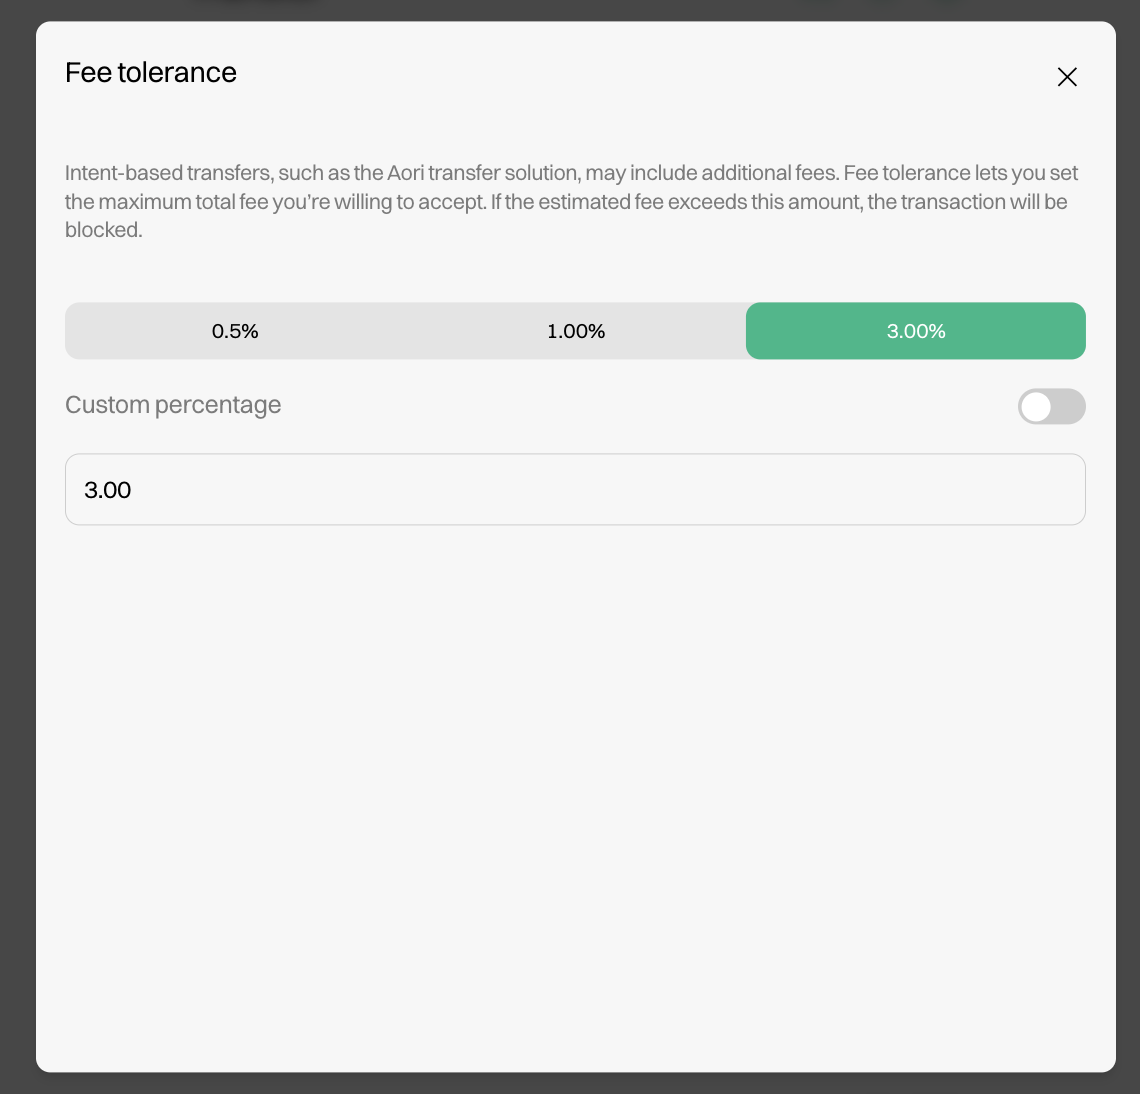Select the 0.5% fee tolerance option
Screen dimensions: 1140x1094
coord(235,331)
